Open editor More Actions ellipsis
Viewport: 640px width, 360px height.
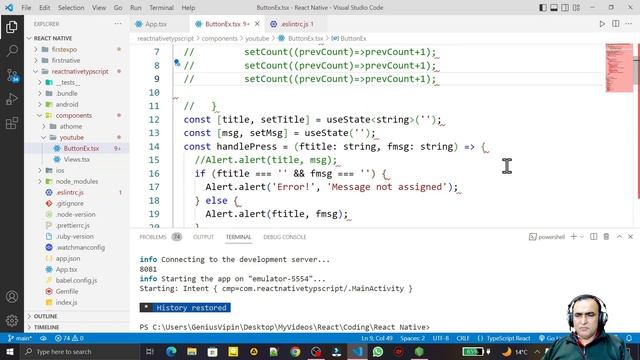(629, 24)
